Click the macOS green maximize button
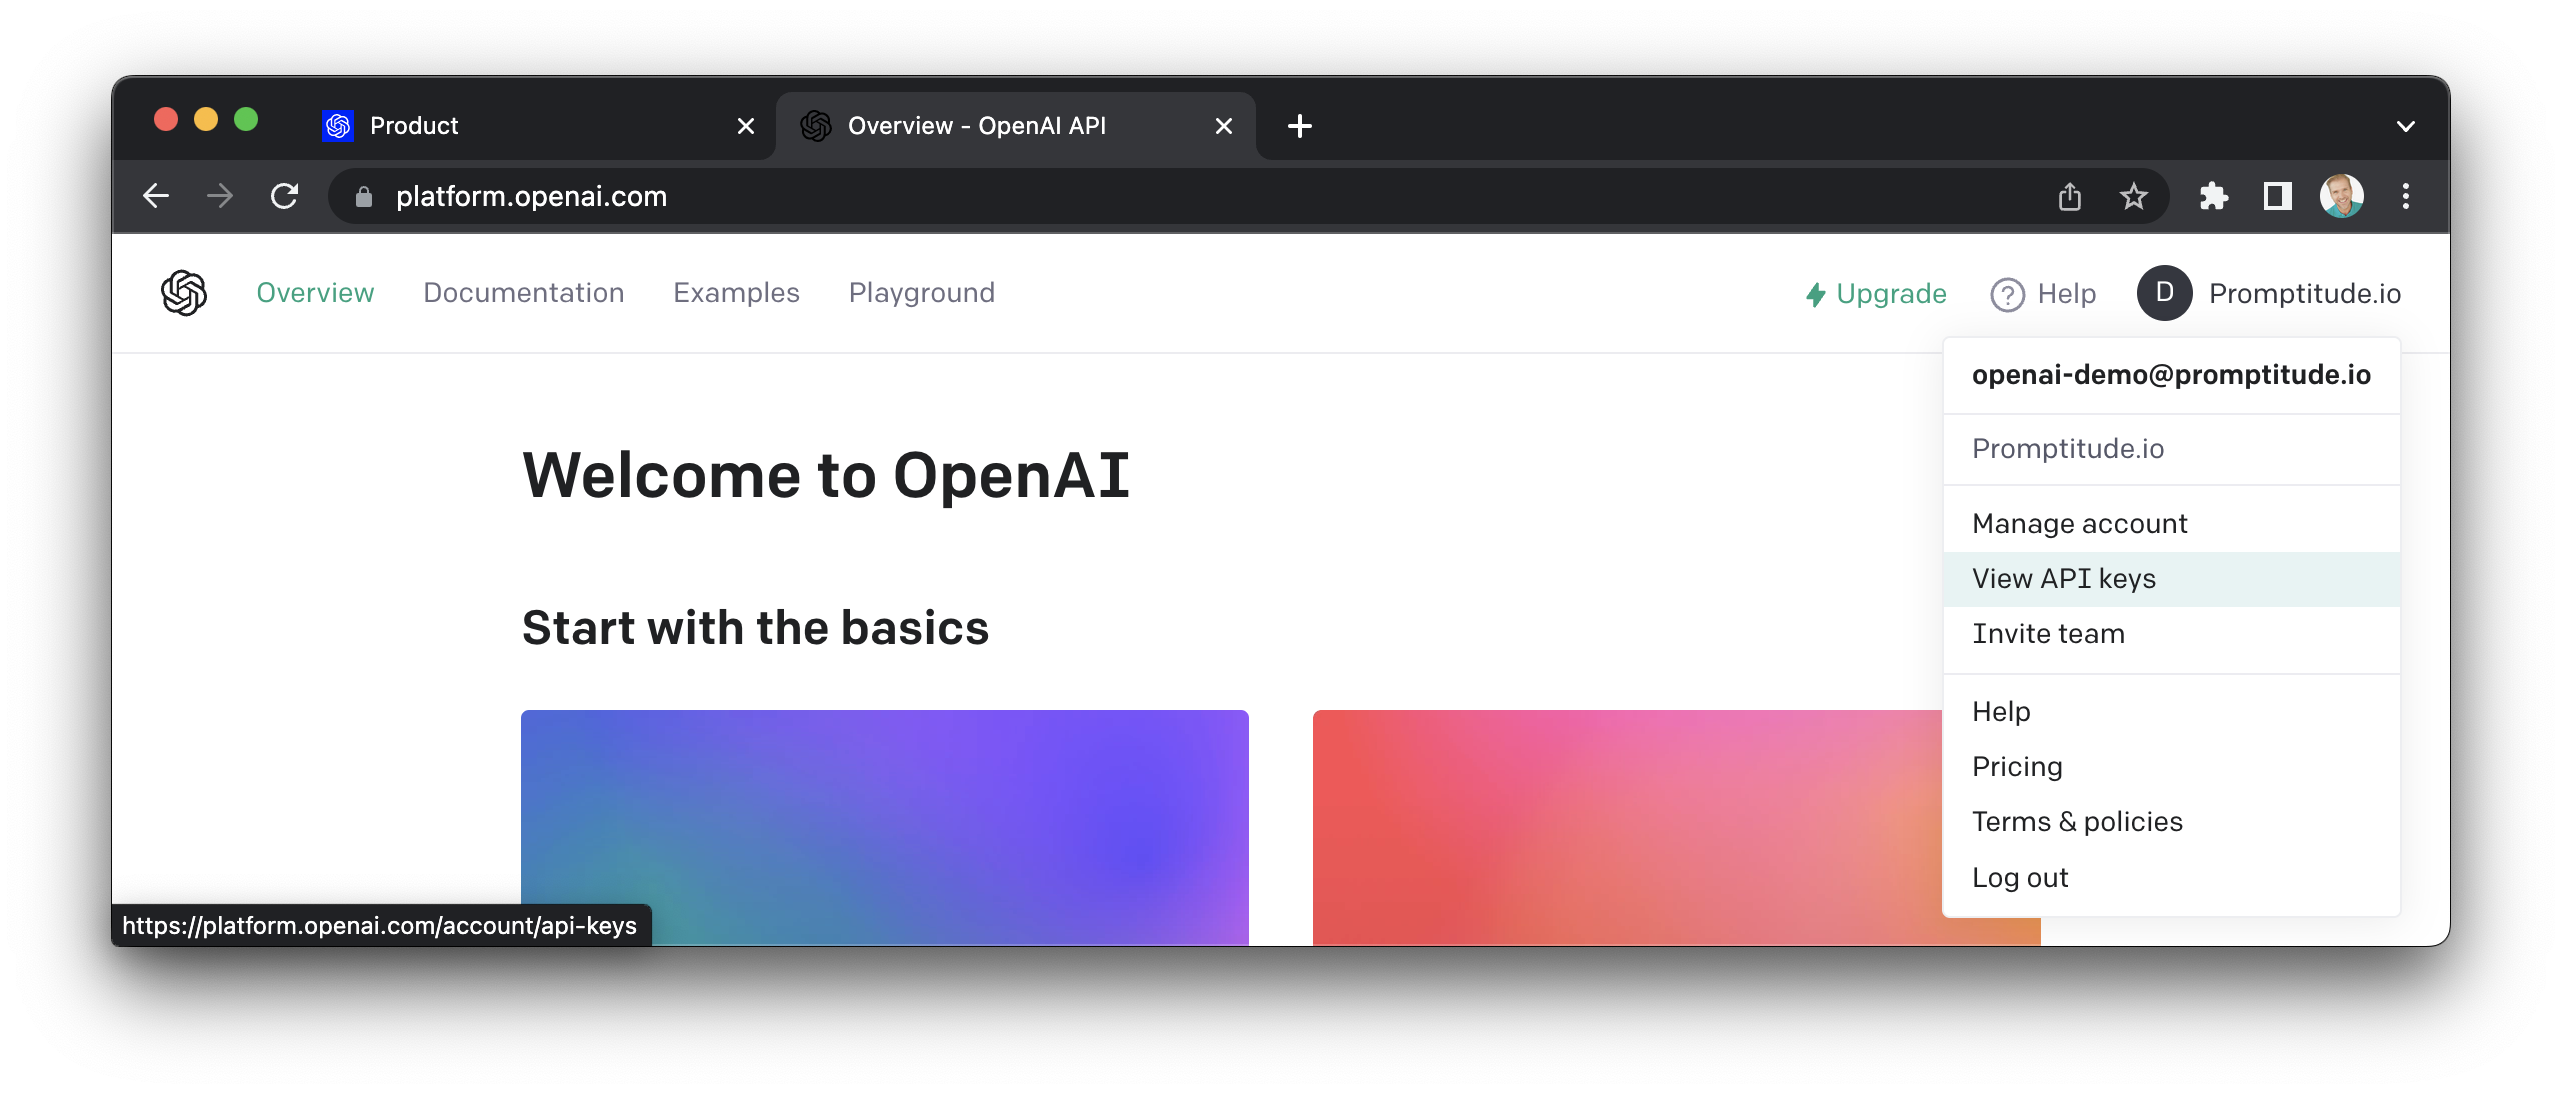Viewport: 2562px width, 1094px height. pyautogui.click(x=245, y=120)
